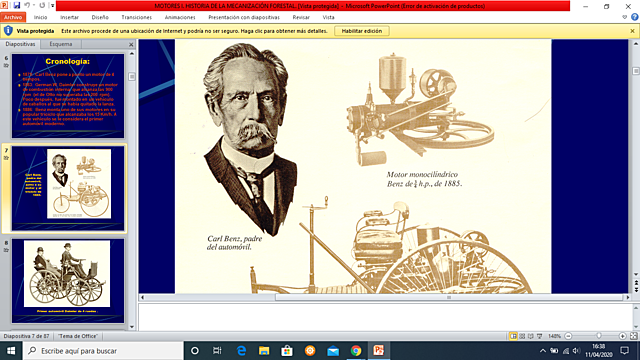Click horizontal scrollbar left arrow

142,298
